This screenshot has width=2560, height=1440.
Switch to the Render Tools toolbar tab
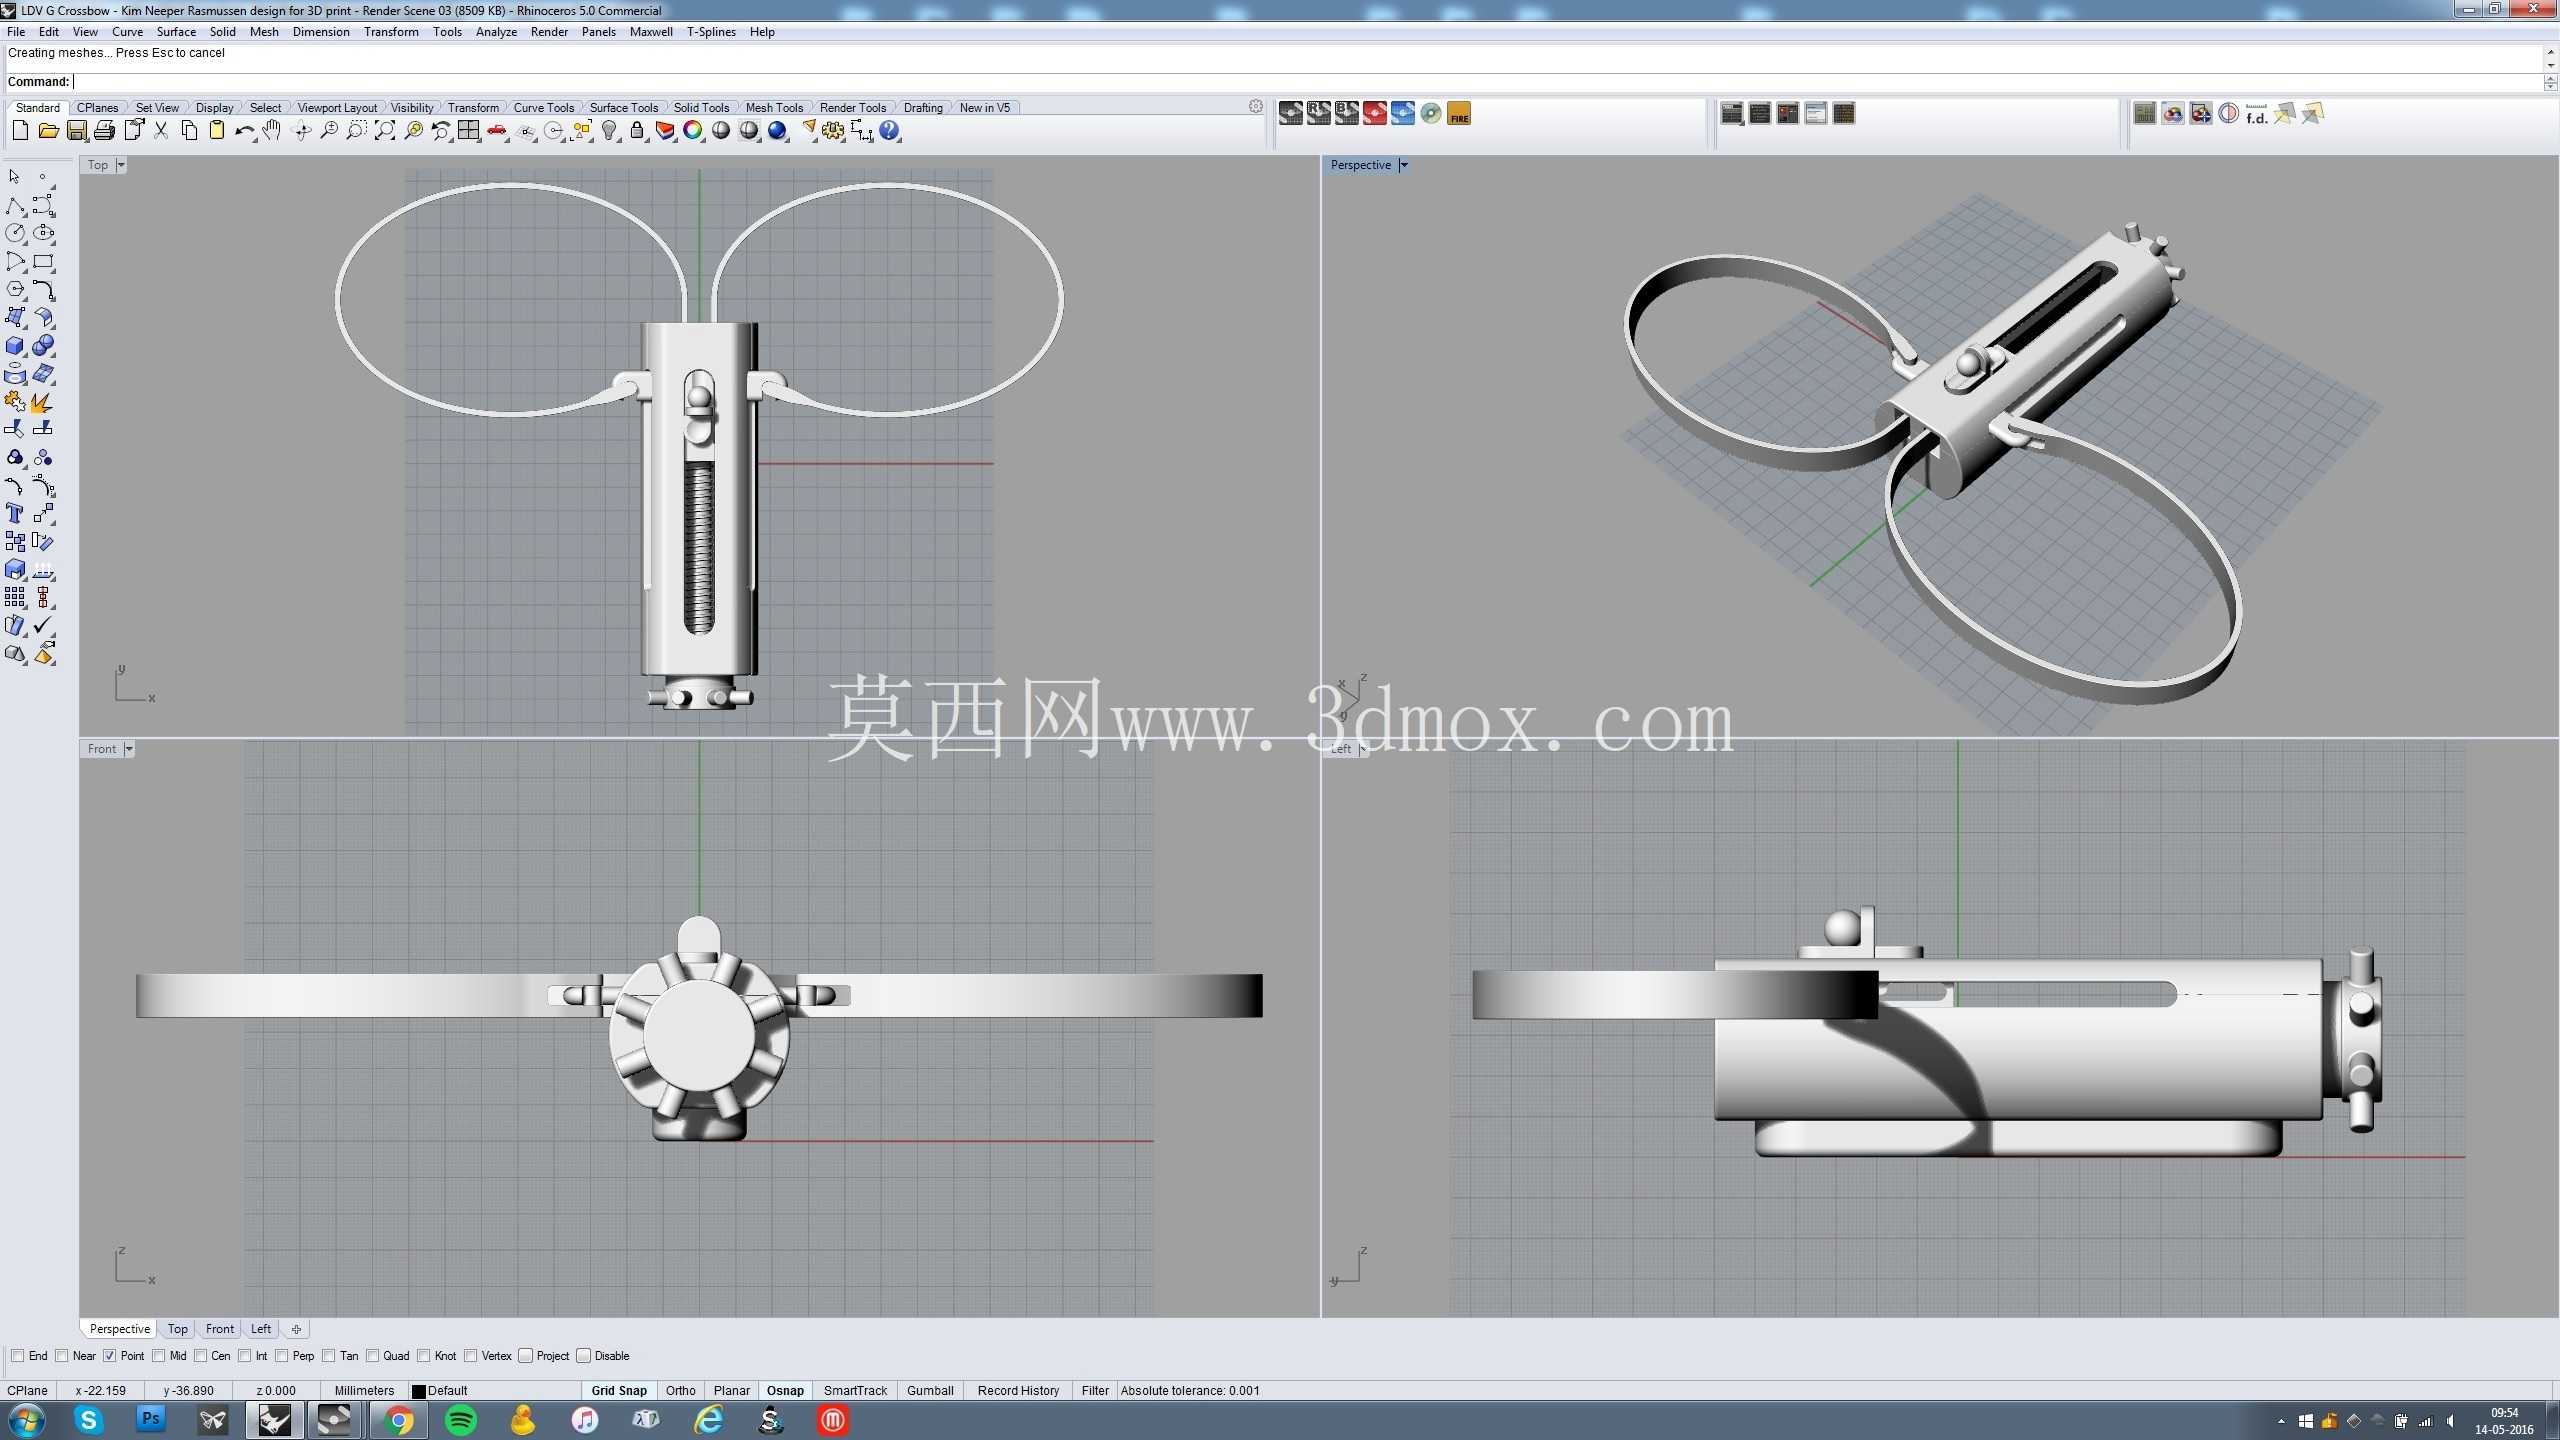click(x=853, y=108)
